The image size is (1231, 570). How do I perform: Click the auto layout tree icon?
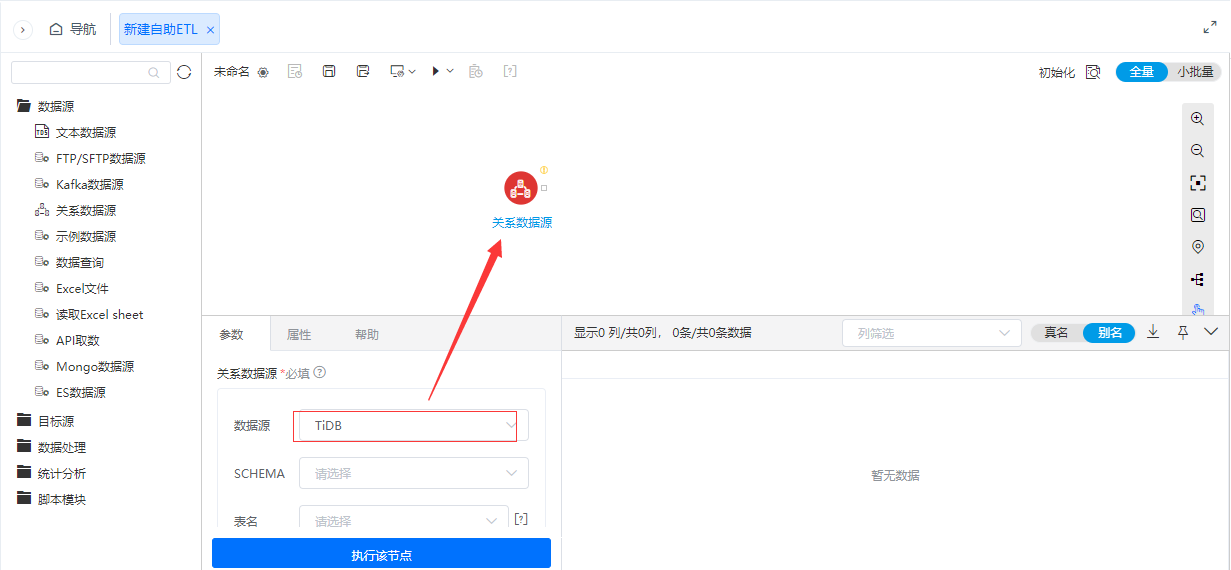coord(1197,279)
